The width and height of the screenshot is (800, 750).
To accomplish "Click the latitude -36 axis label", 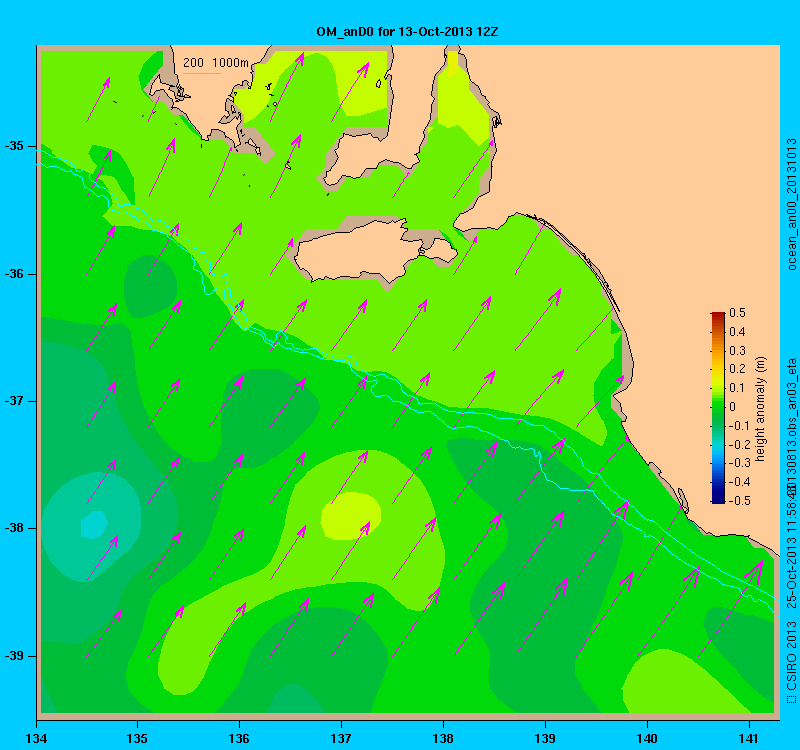I will [x=15, y=274].
